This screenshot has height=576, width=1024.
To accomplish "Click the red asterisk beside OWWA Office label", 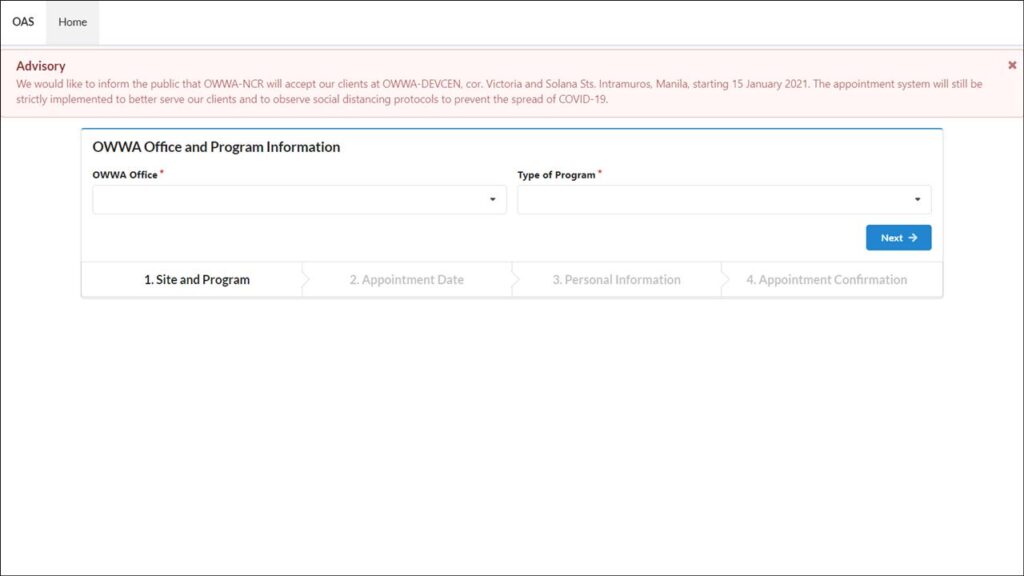I will click(161, 172).
